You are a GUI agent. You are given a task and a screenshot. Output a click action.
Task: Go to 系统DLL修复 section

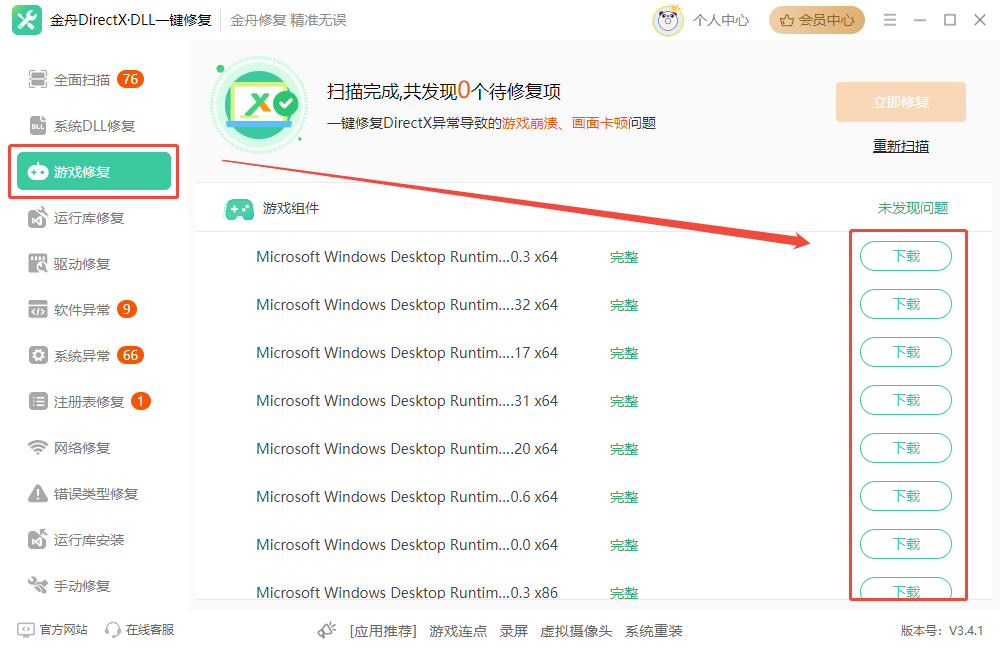coord(93,126)
